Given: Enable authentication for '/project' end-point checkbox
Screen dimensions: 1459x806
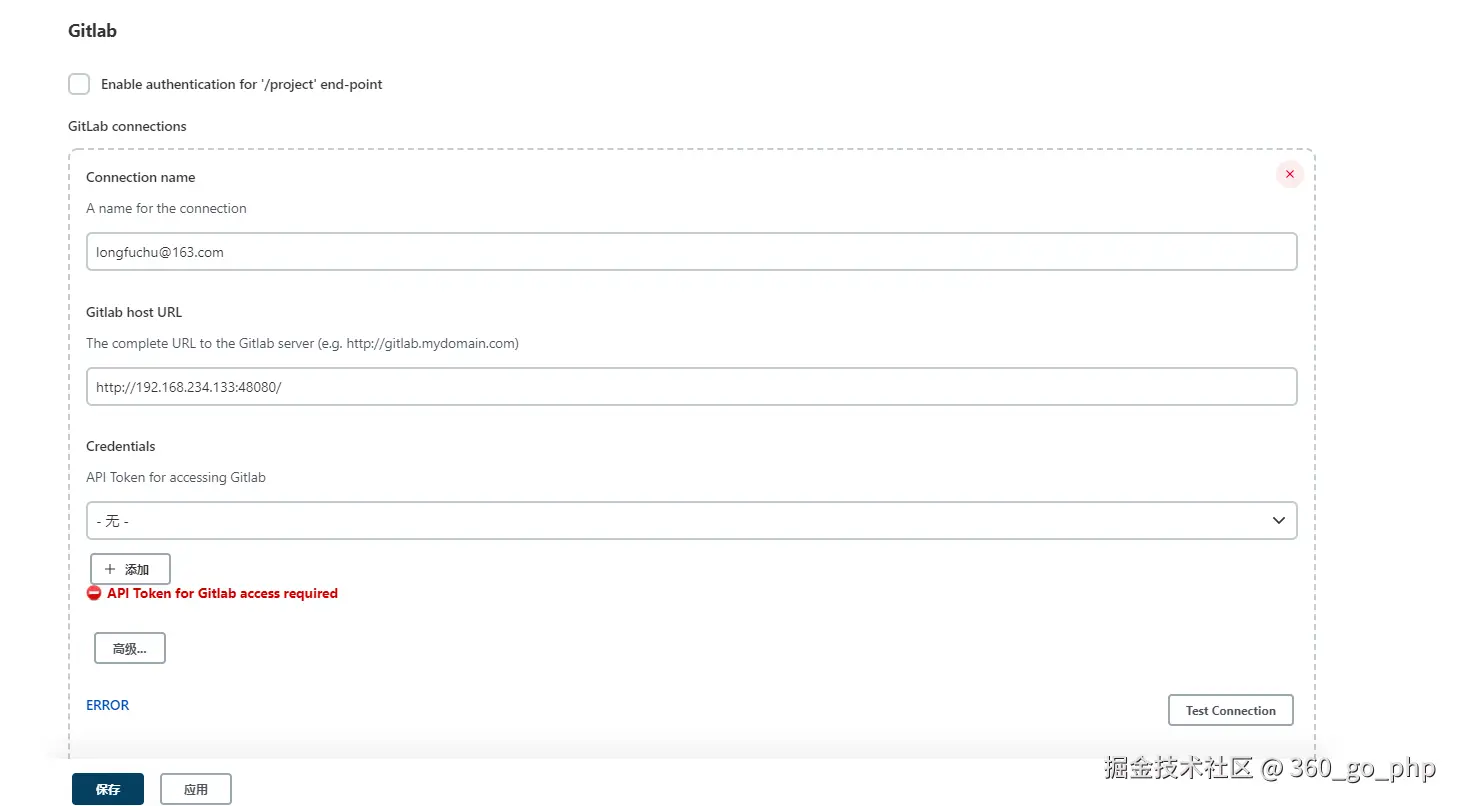Looking at the screenshot, I should point(79,84).
